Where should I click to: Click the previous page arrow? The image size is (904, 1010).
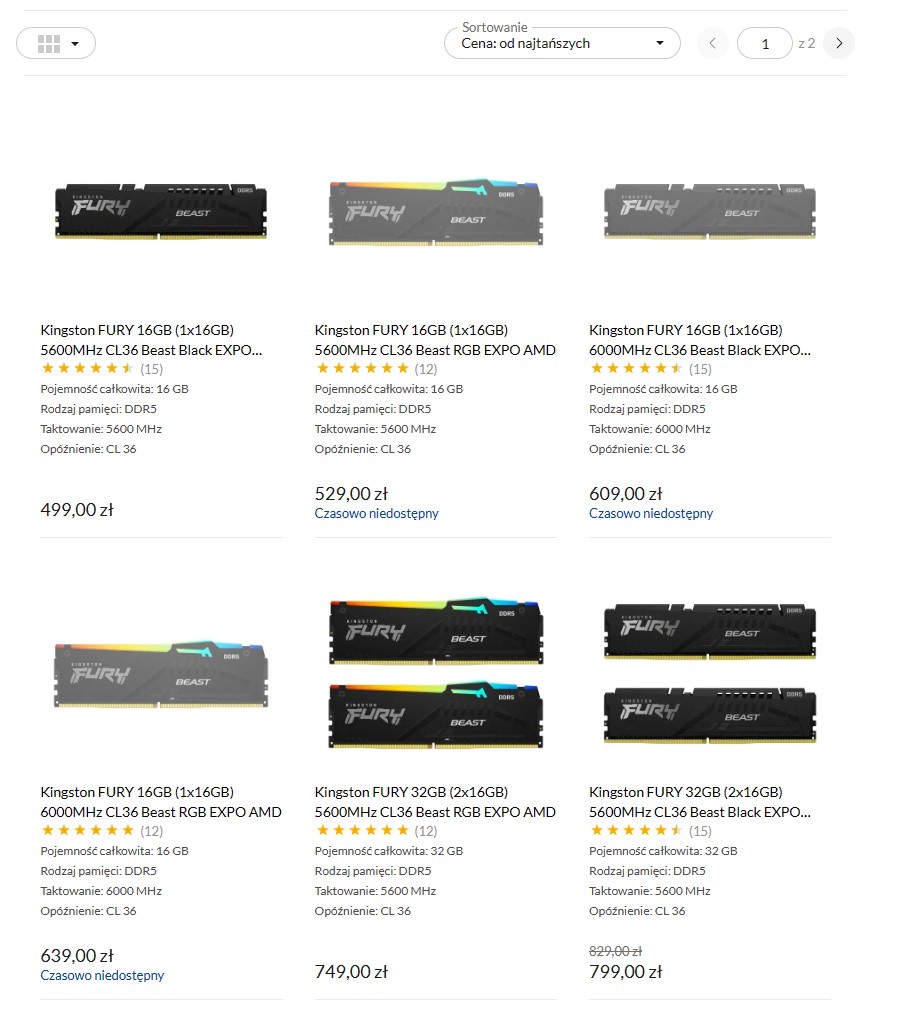[x=713, y=43]
